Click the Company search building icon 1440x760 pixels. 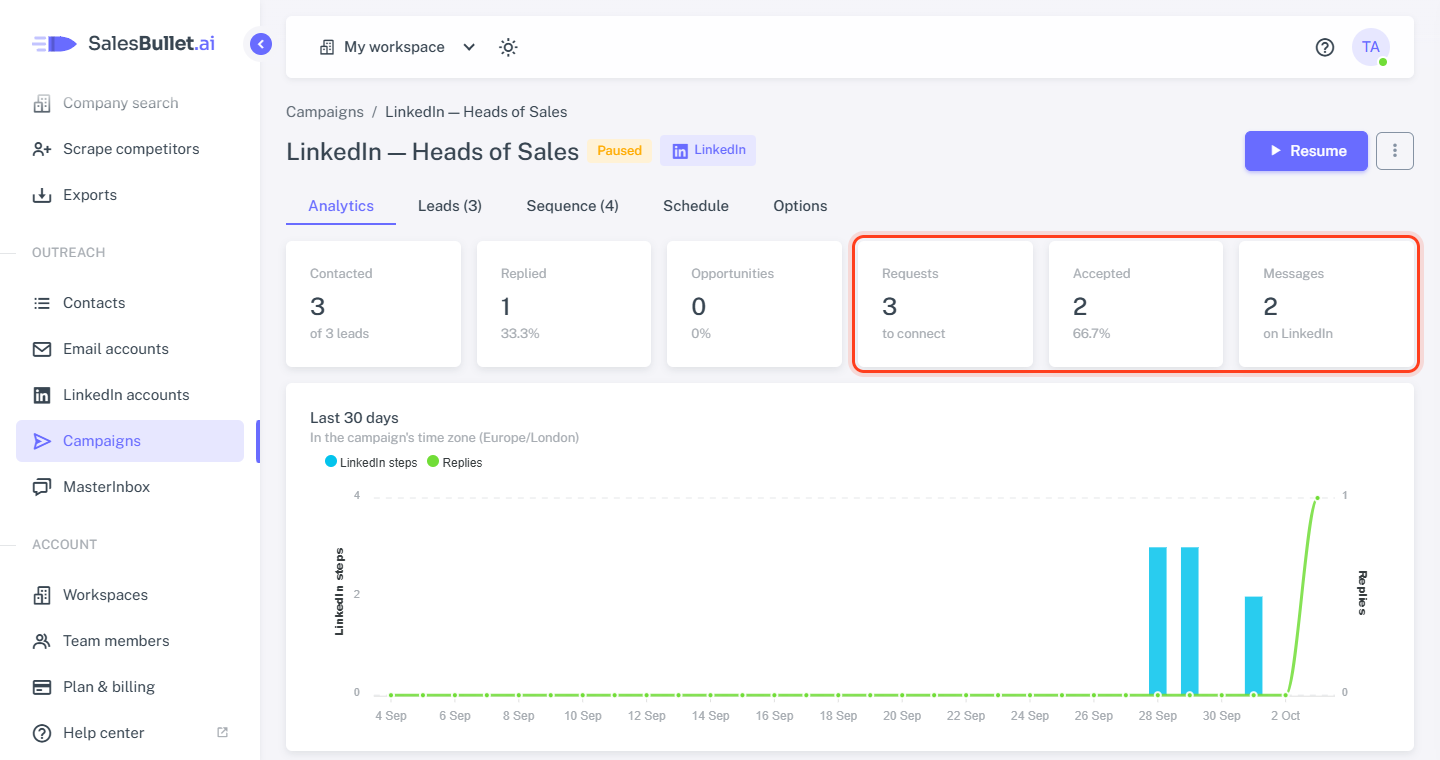pyautogui.click(x=42, y=103)
